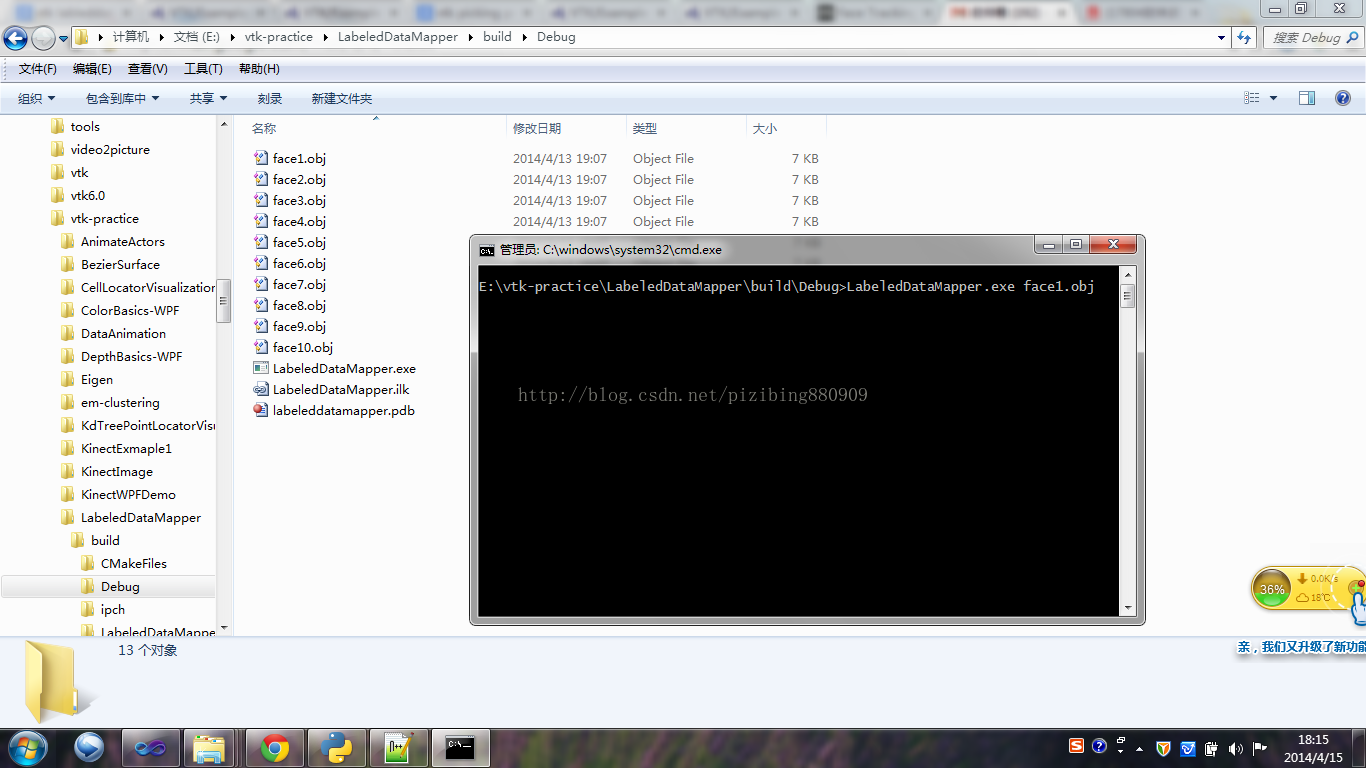
Task: Click the LabeledDataMapper.exe file icon
Action: 261,368
